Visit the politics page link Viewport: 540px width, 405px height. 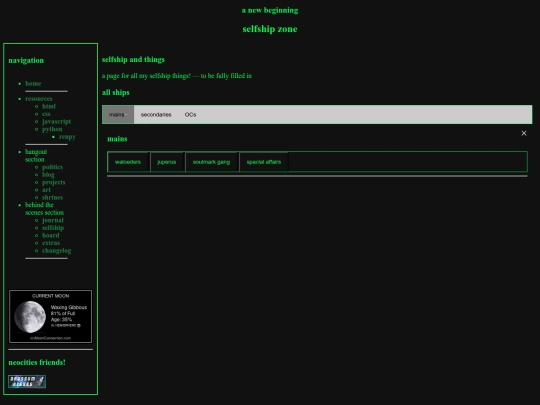point(52,167)
